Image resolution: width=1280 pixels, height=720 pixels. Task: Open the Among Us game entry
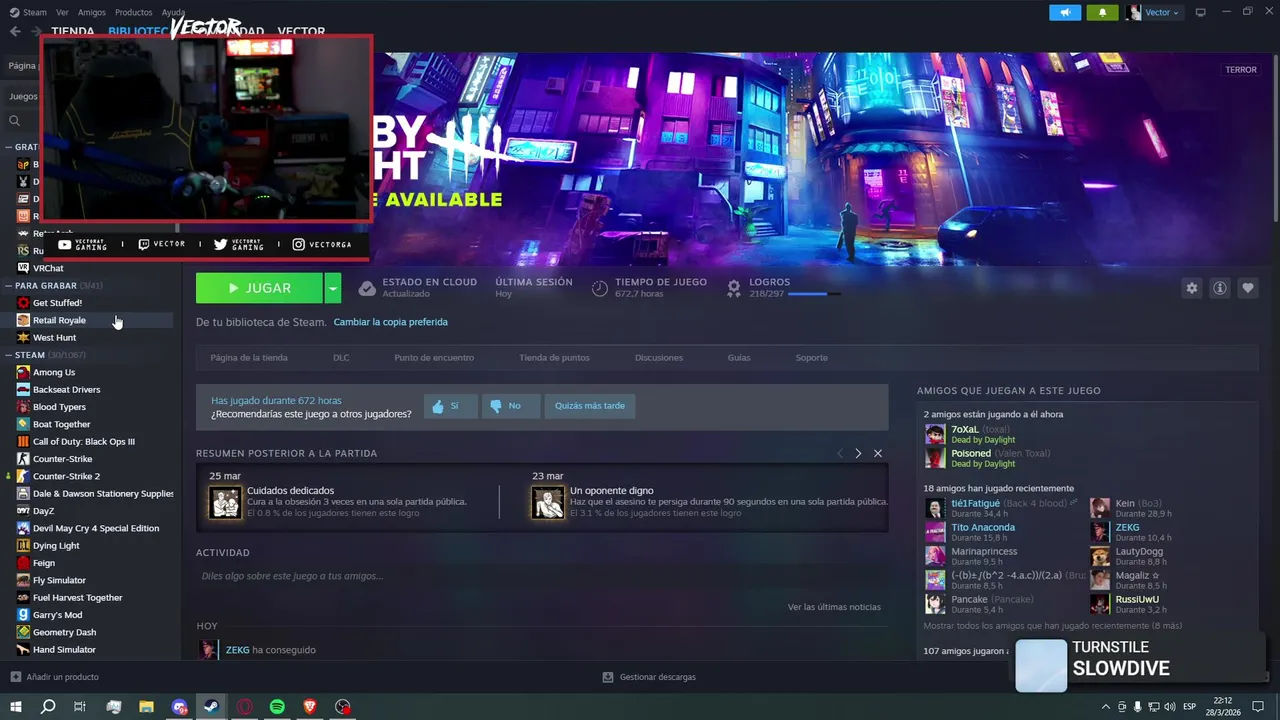coord(54,372)
